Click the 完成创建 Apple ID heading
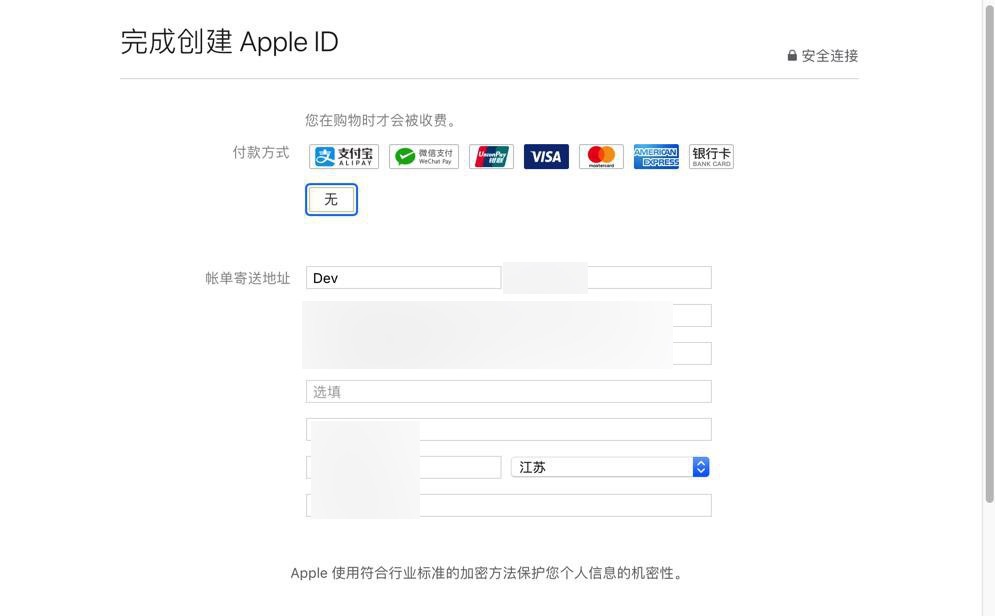Image resolution: width=995 pixels, height=616 pixels. [229, 42]
